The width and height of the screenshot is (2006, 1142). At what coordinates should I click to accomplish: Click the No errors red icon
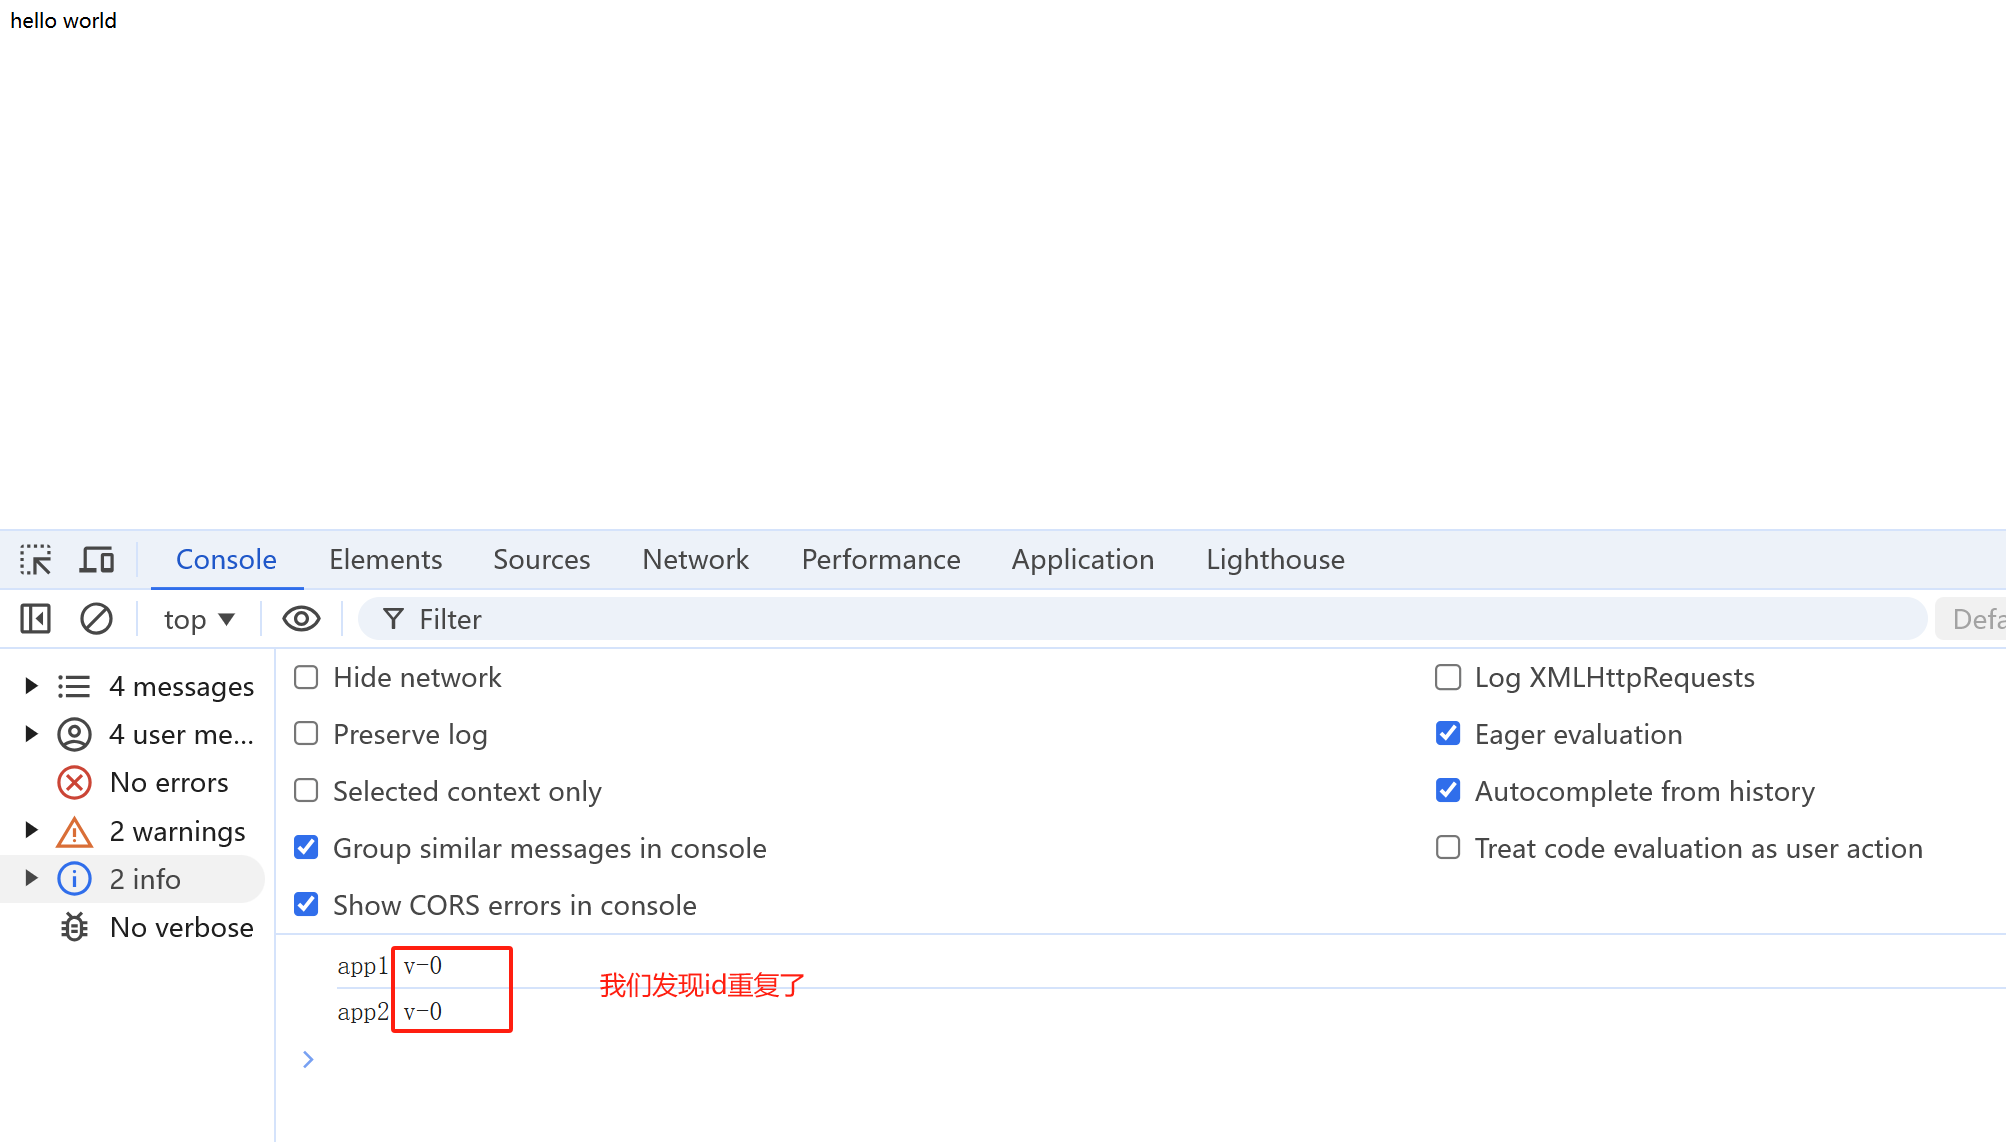(75, 783)
